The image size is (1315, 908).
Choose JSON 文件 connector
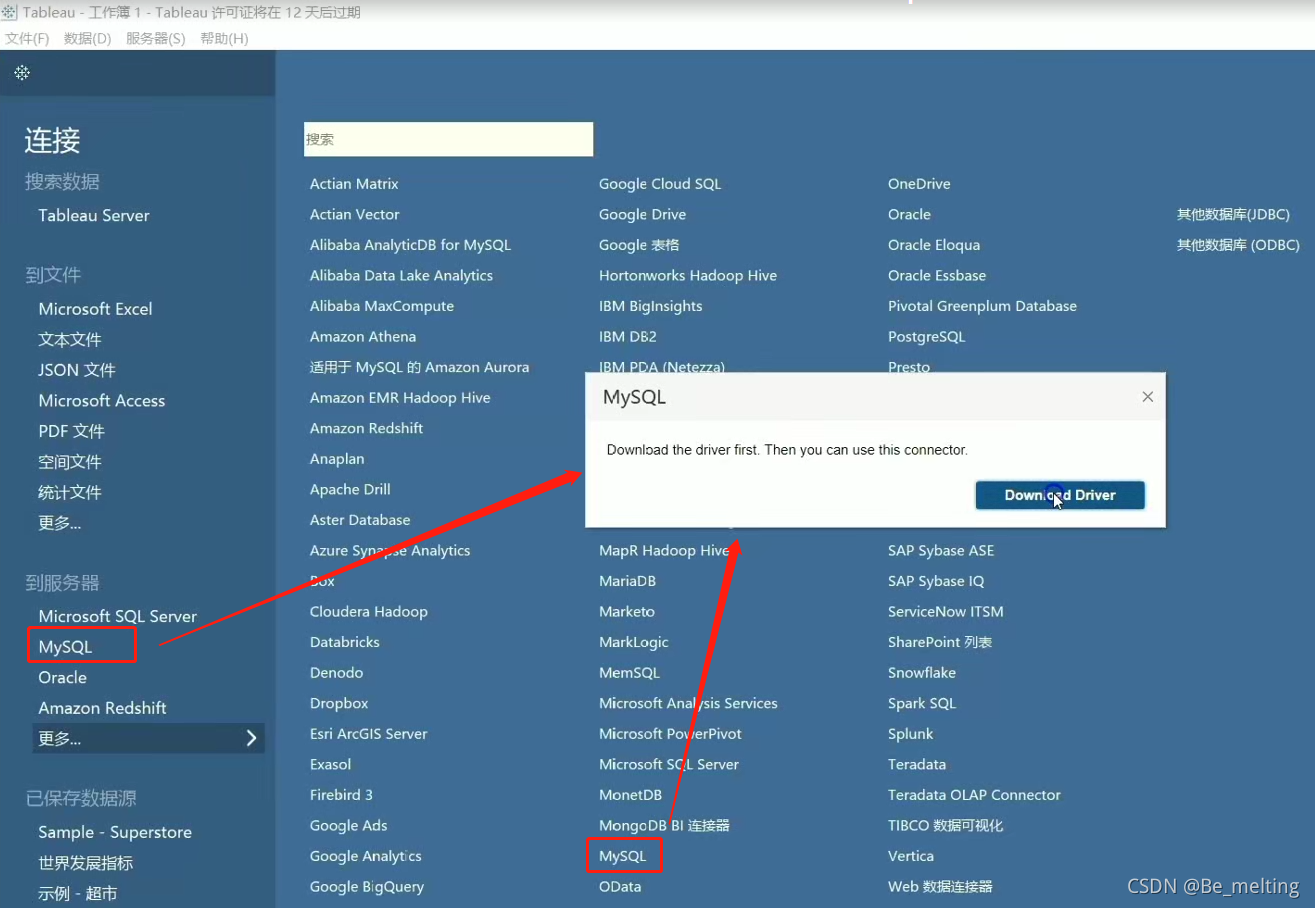pos(77,370)
